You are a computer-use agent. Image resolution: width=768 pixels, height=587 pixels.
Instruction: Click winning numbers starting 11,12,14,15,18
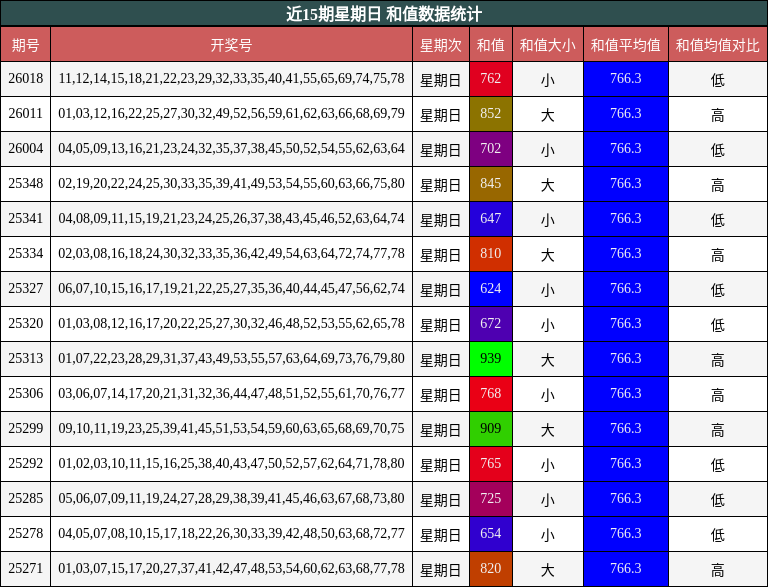point(231,78)
